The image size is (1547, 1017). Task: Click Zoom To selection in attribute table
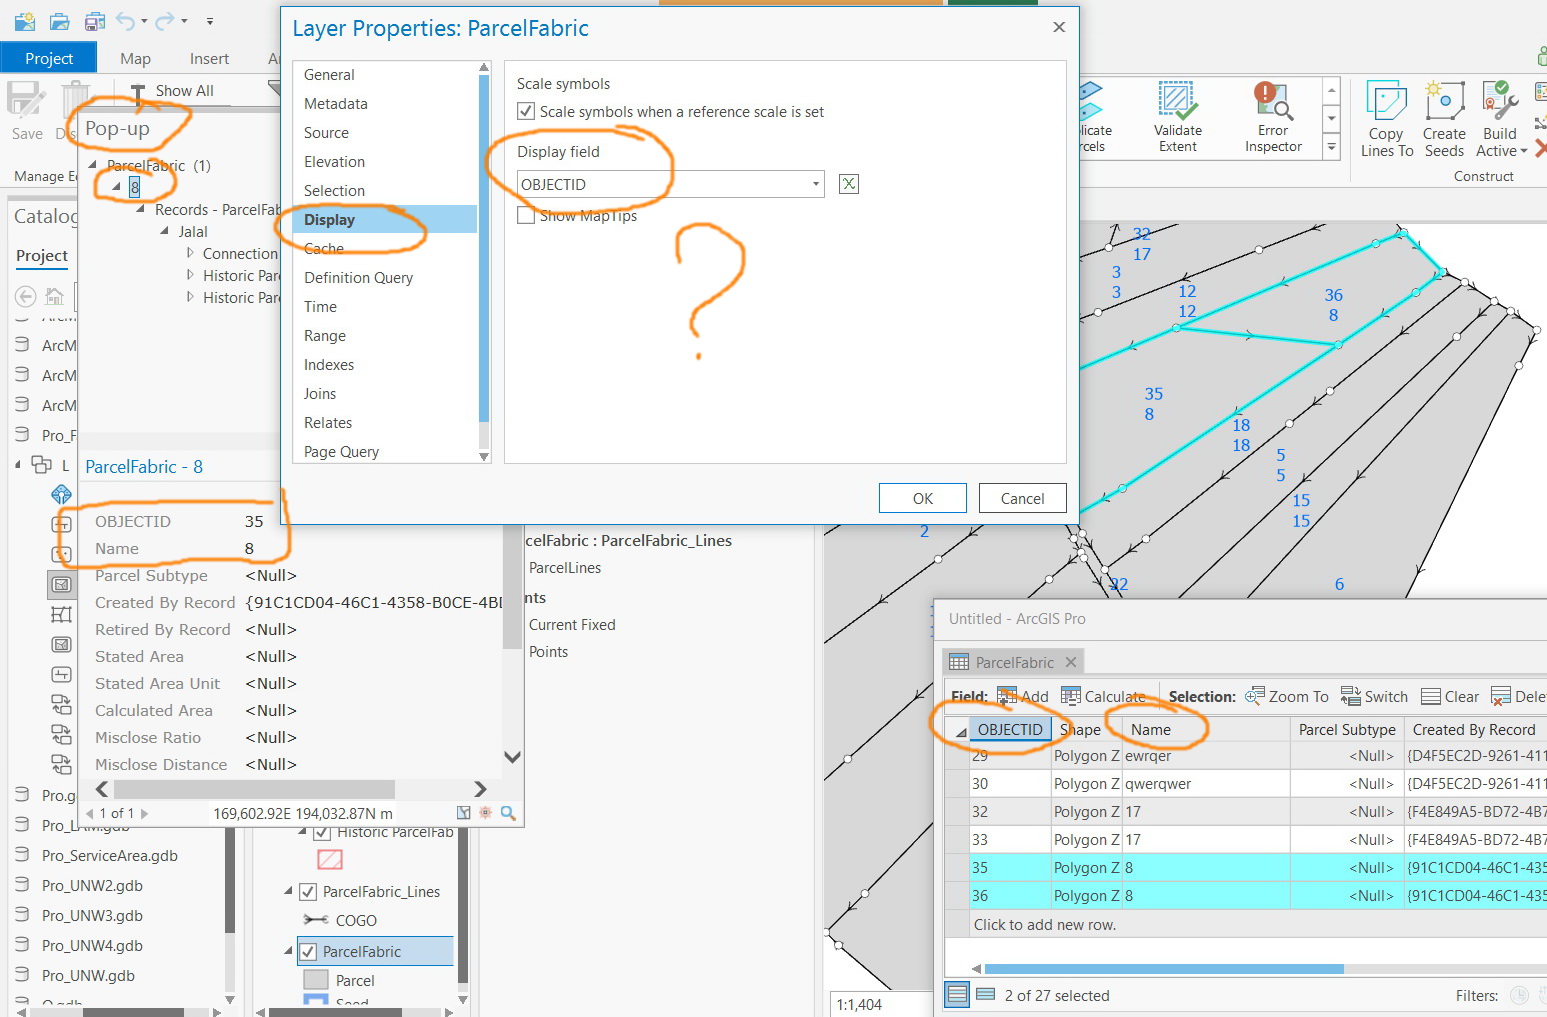pos(1286,696)
